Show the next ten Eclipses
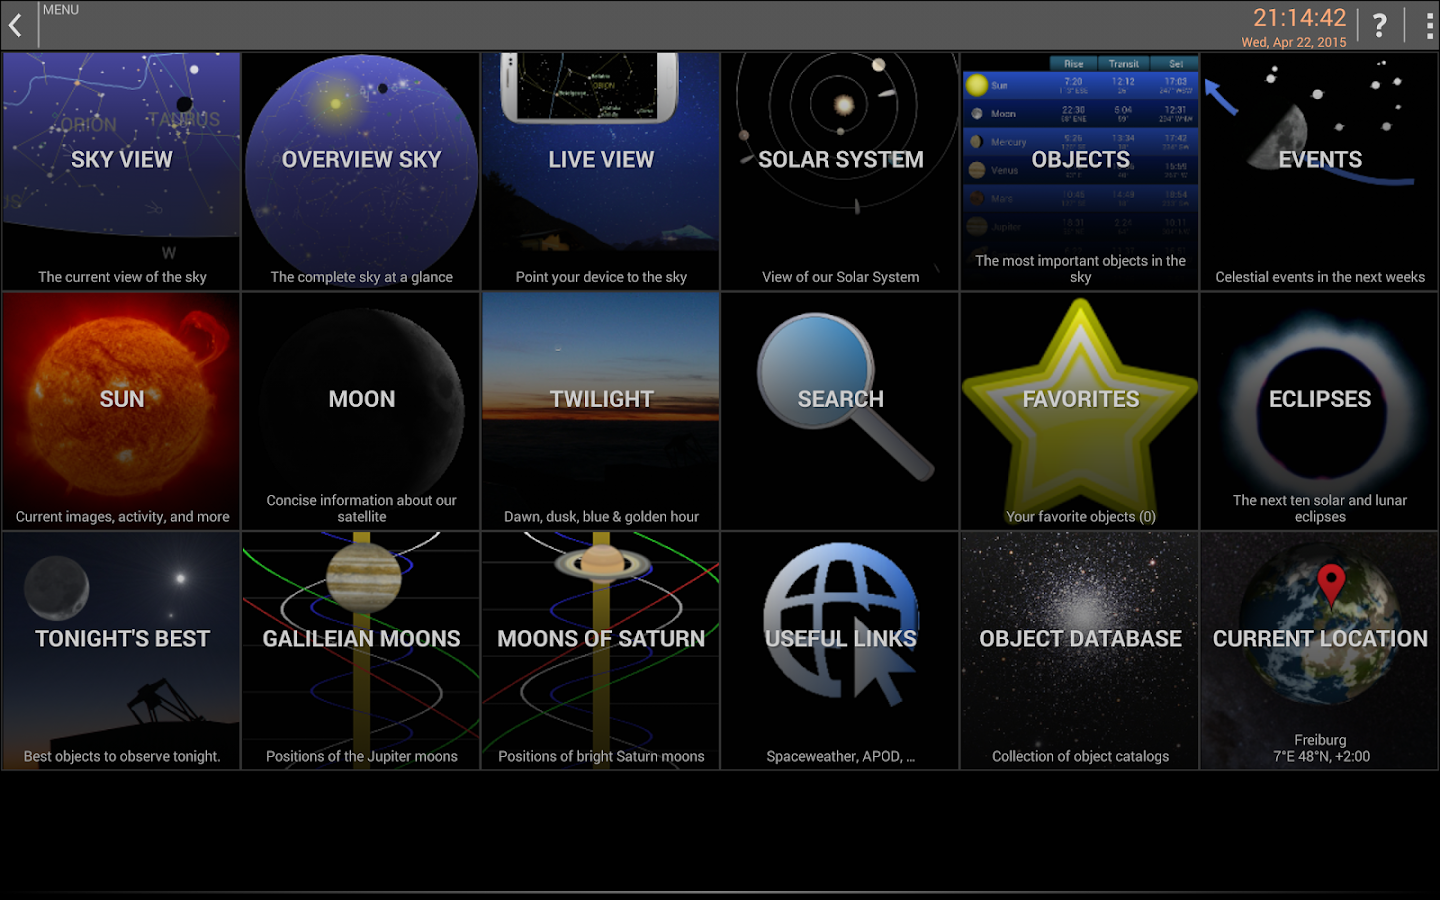Screen dimensions: 1440x900 pos(1319,410)
